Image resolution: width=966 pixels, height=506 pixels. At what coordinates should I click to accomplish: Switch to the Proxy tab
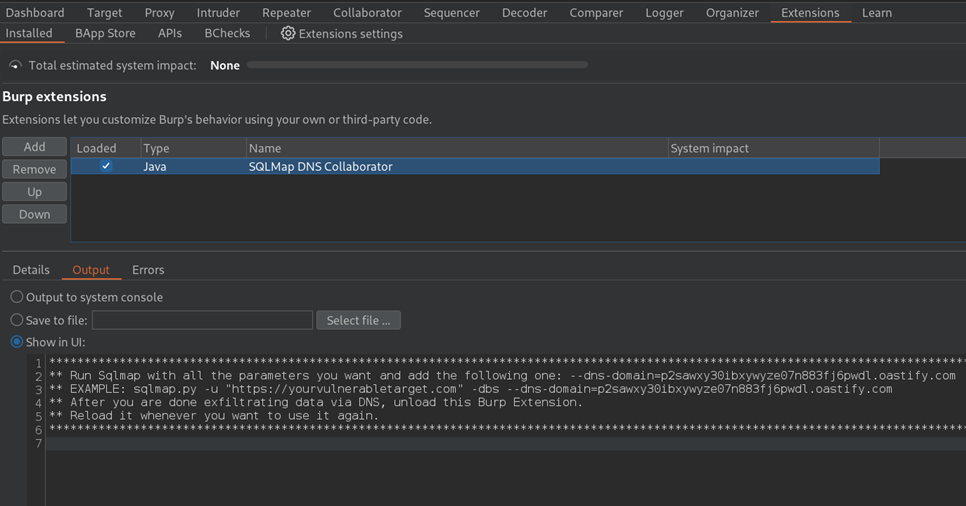point(160,12)
